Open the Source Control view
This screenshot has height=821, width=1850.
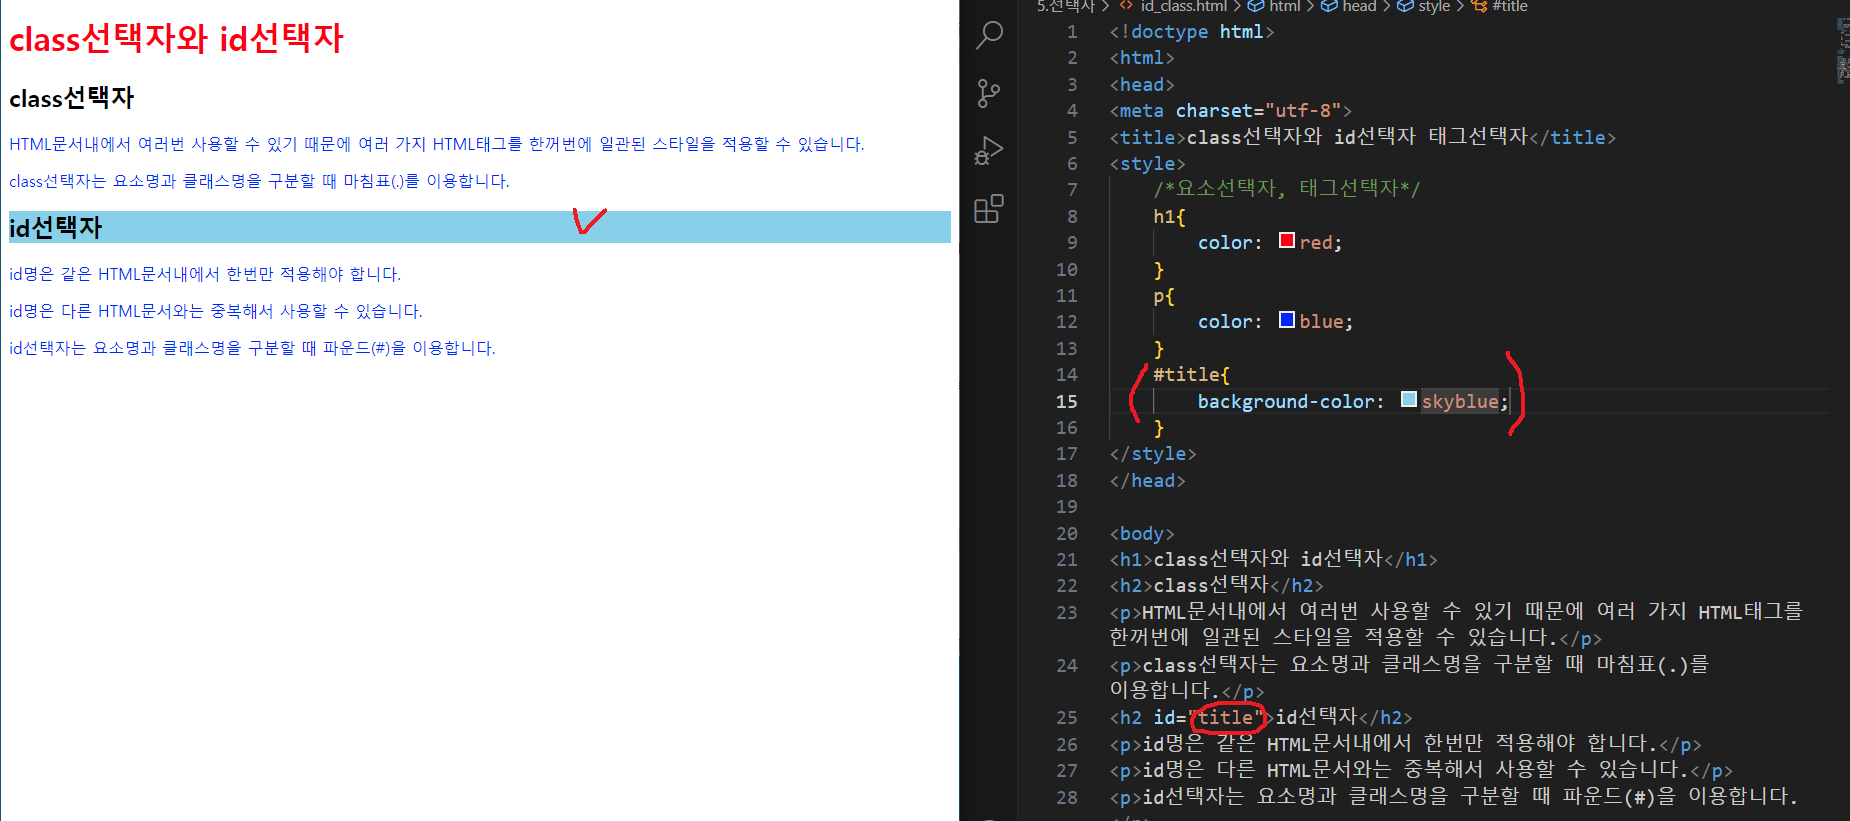pyautogui.click(x=989, y=93)
